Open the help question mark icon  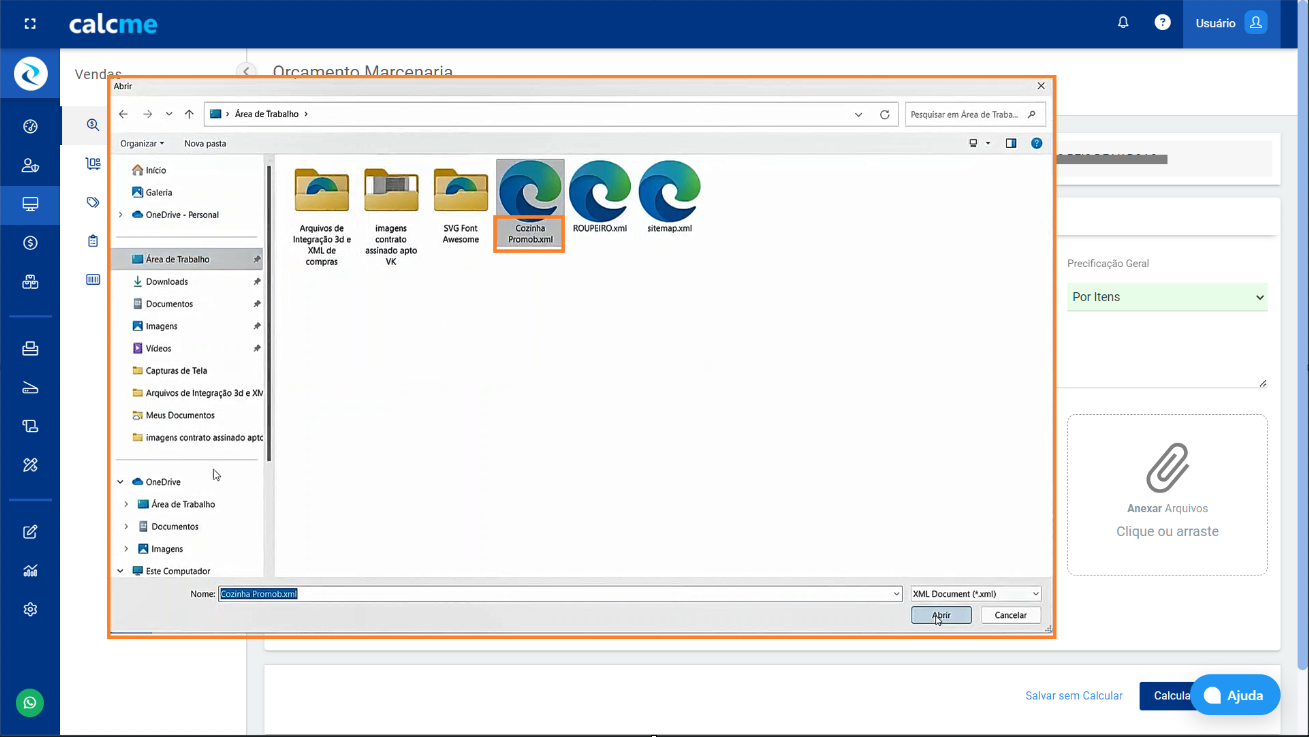click(x=1162, y=22)
